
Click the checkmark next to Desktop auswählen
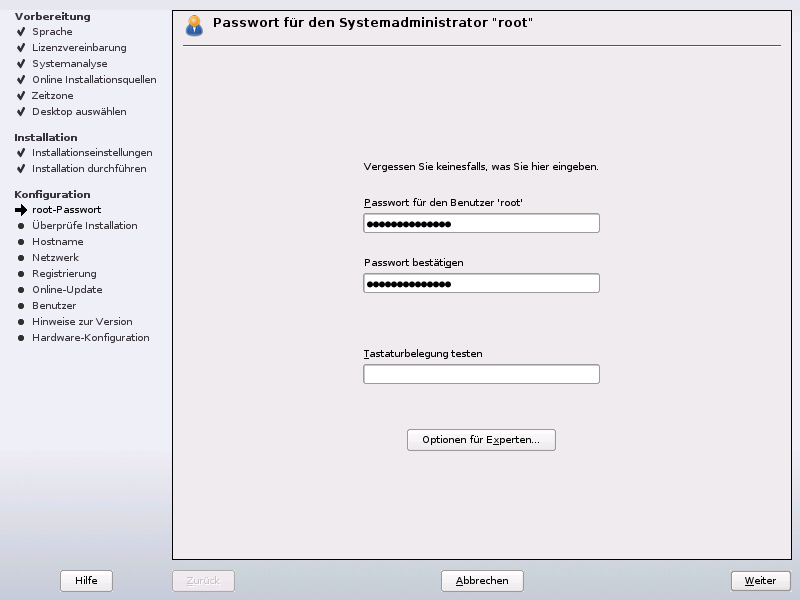pos(21,112)
